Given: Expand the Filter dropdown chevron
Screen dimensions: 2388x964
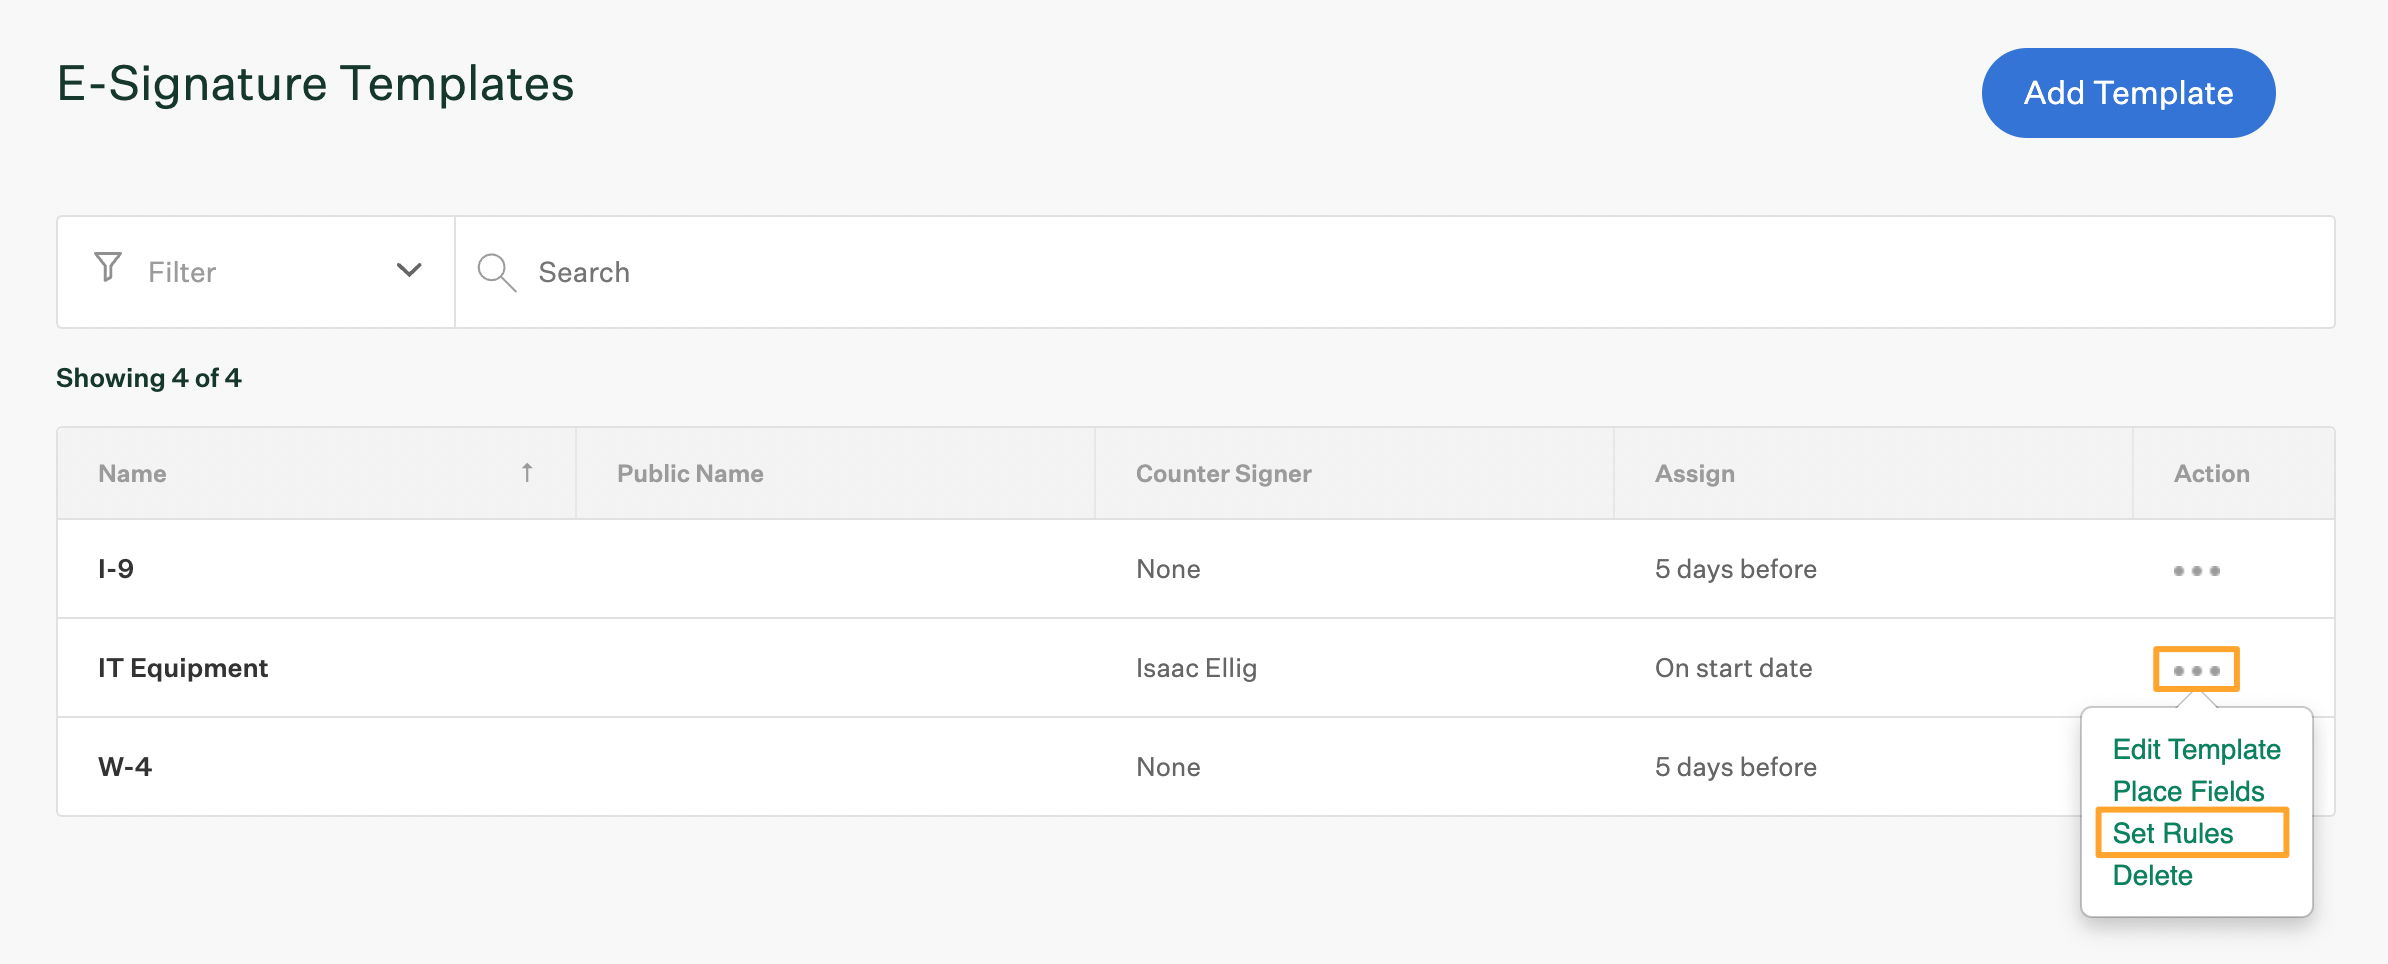Looking at the screenshot, I should click(409, 270).
